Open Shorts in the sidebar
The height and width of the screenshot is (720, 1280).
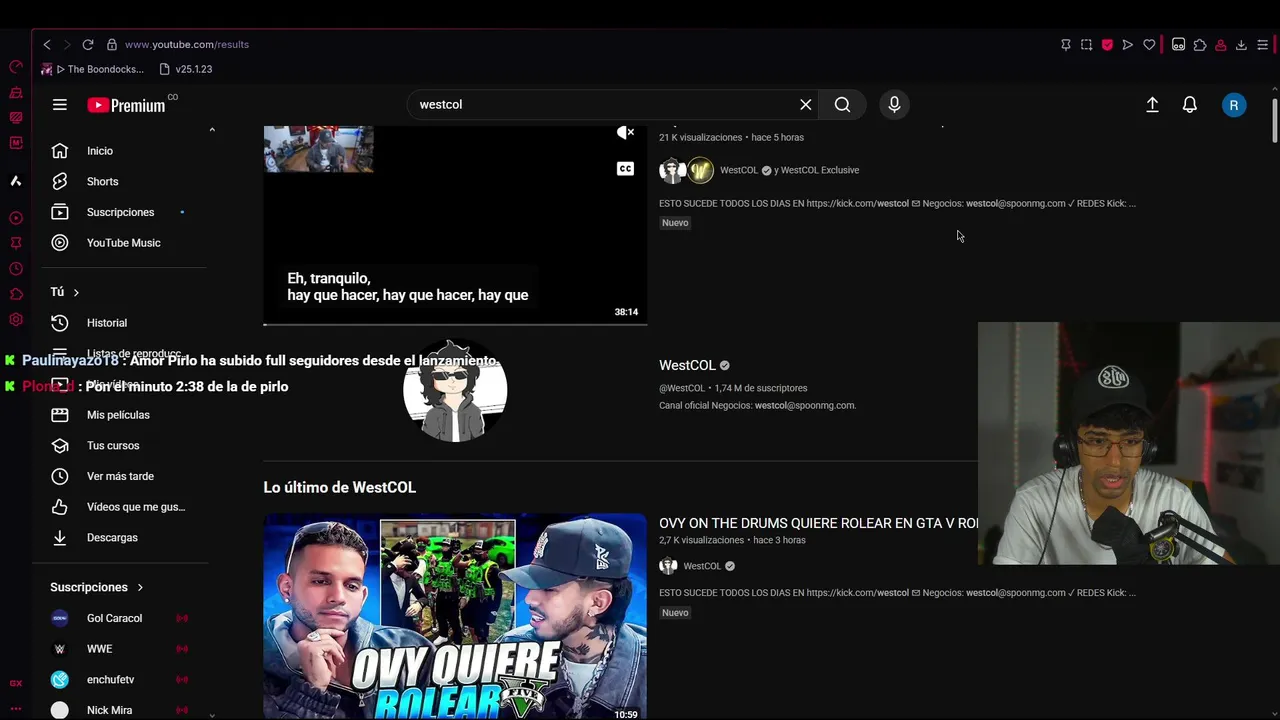click(x=124, y=182)
